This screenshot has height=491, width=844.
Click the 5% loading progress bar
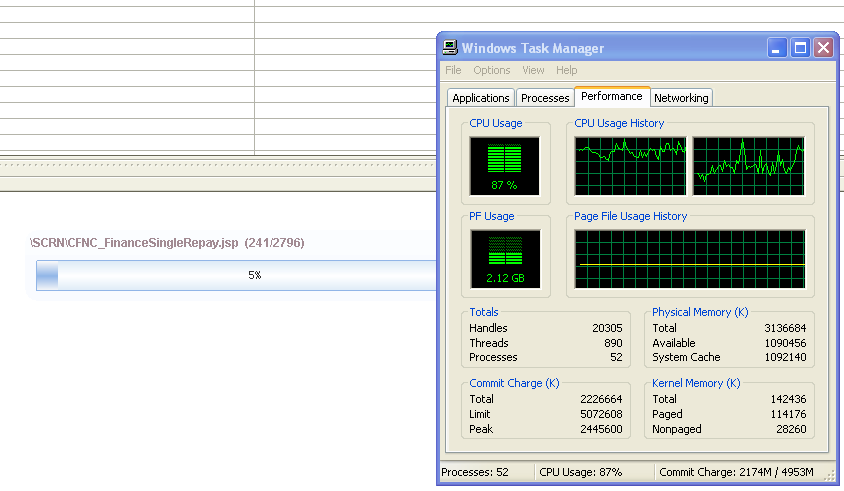(x=236, y=275)
